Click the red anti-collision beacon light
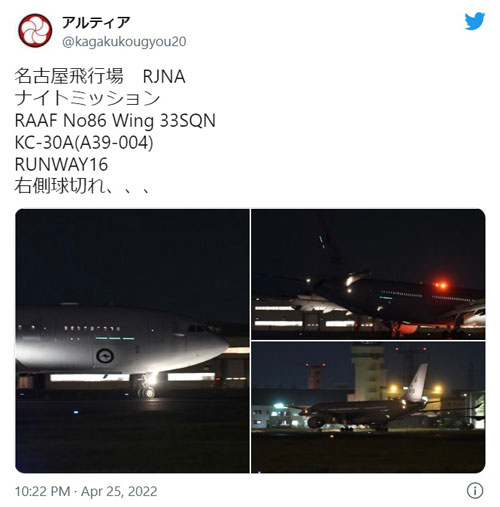Screen dimensions: 500x507 pos(441,285)
